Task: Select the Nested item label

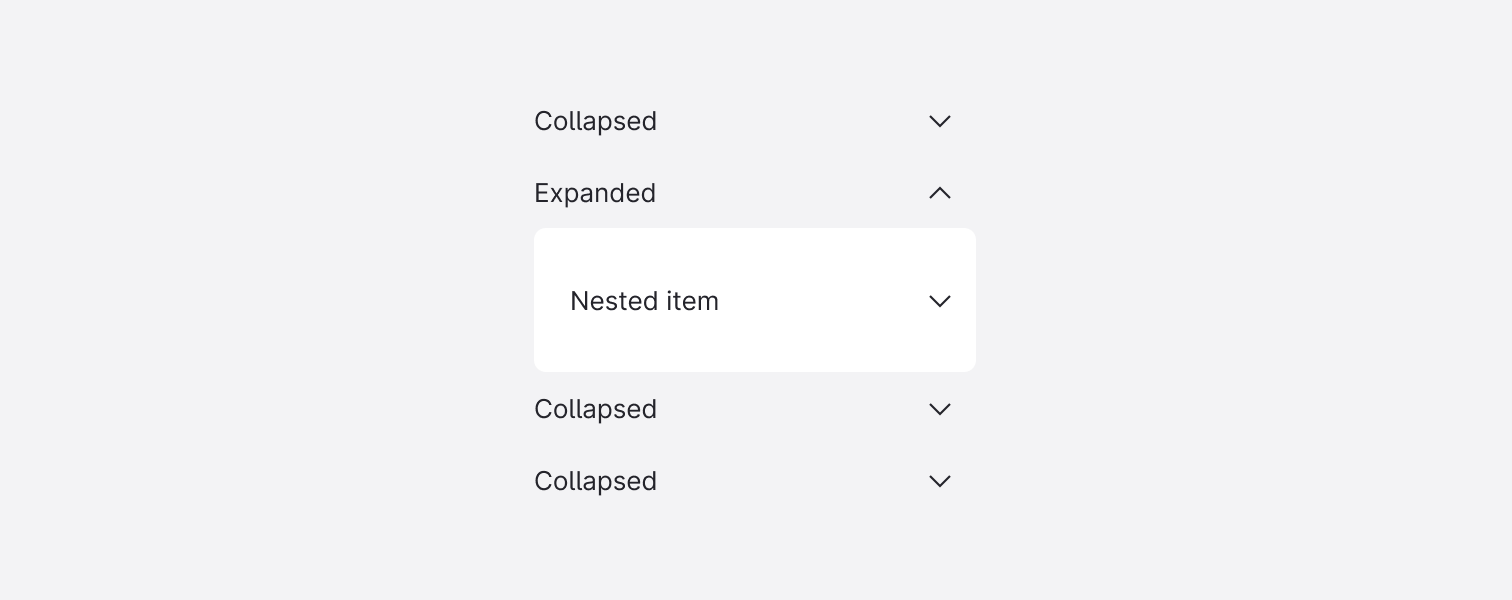Action: pyautogui.click(x=644, y=301)
